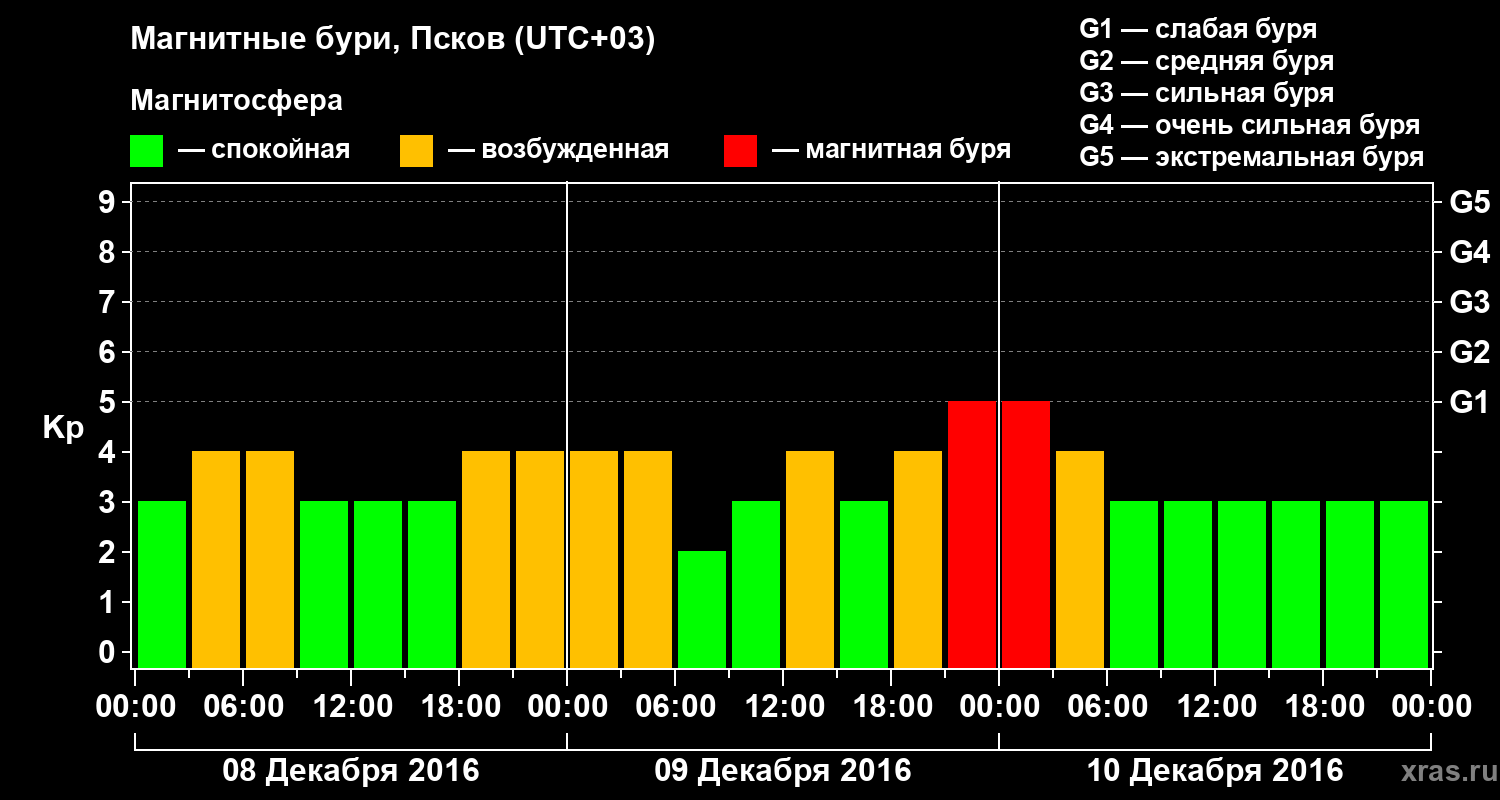Click the 'Магнитосфера' heading
Viewport: 1500px width, 800px height.
[236, 101]
